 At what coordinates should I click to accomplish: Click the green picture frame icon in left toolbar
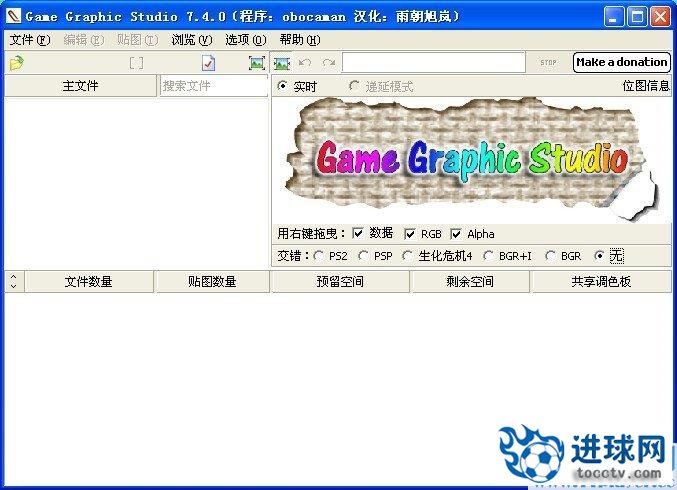coord(257,63)
